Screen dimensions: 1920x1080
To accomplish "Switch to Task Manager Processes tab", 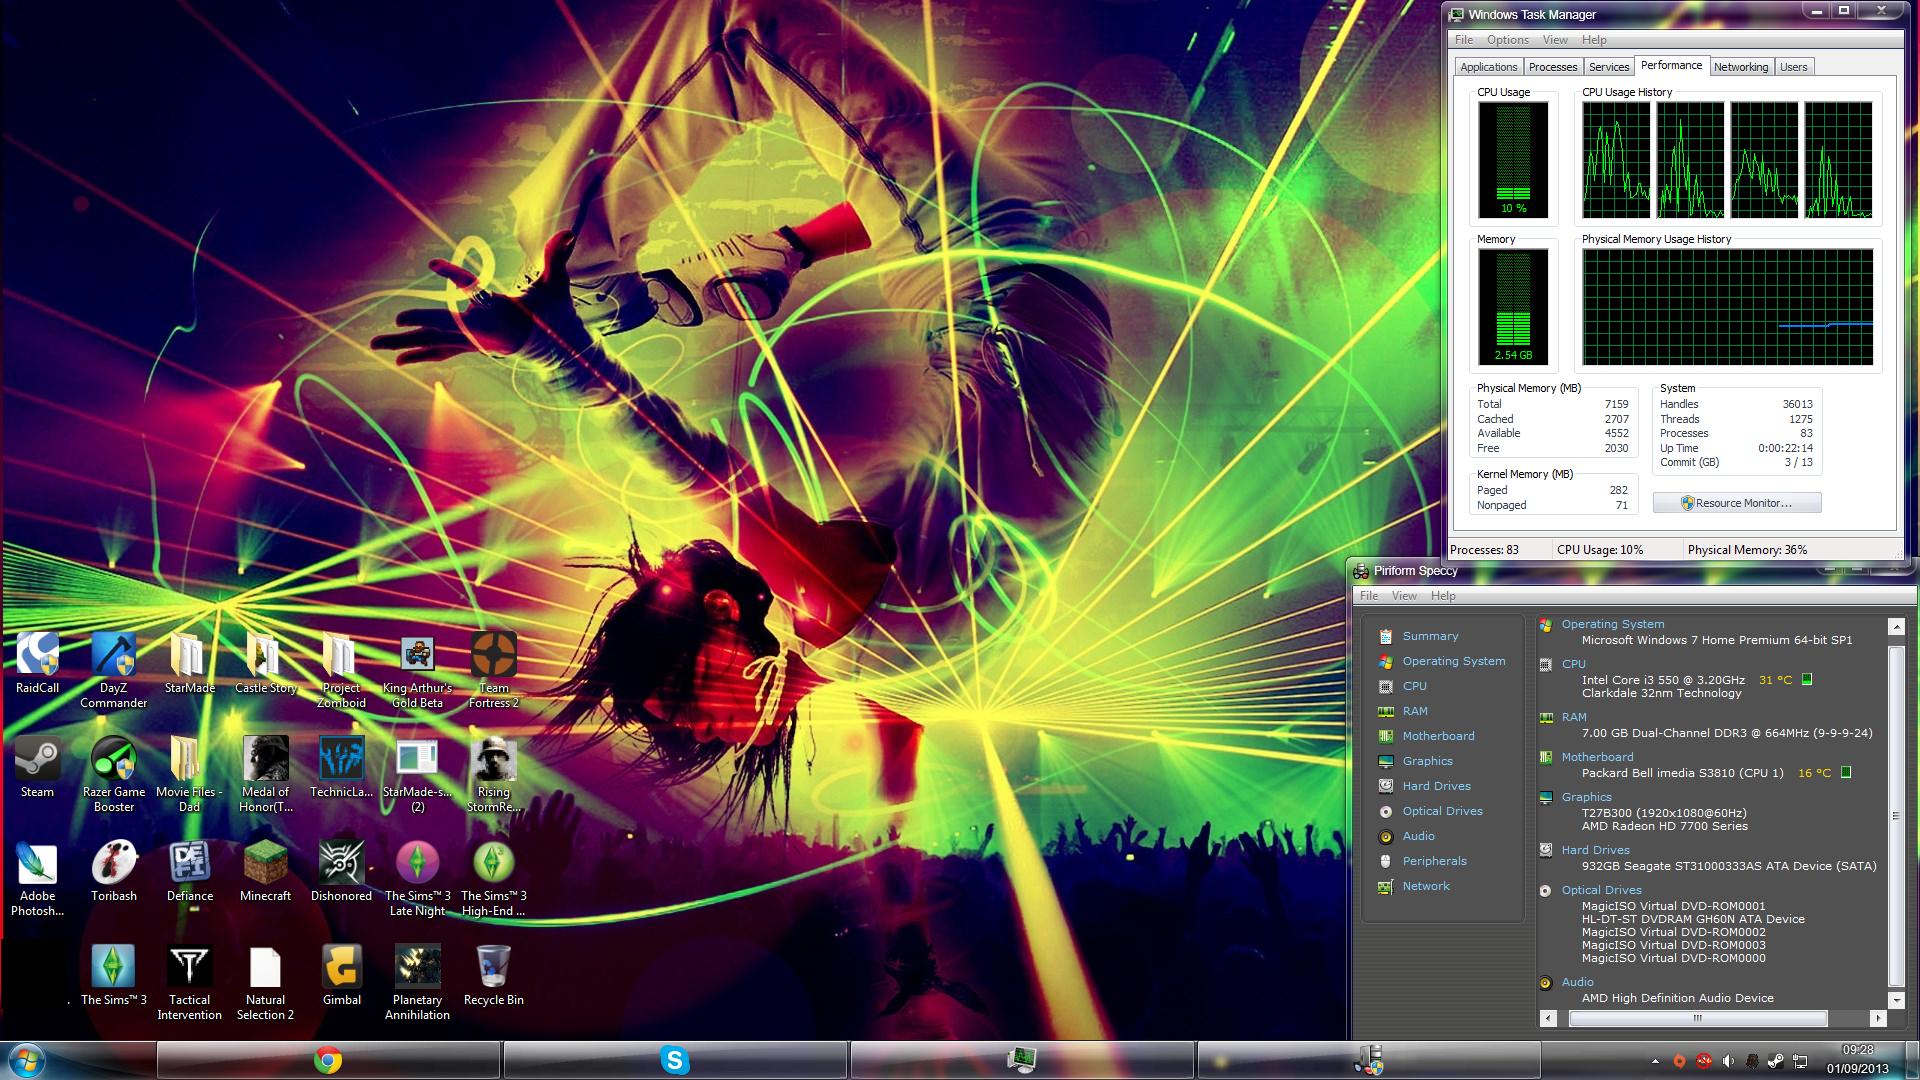I will [1552, 67].
